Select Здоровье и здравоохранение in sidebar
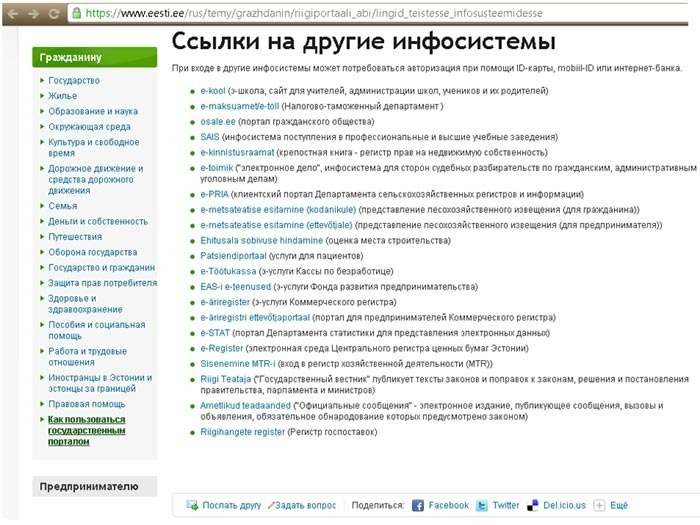Viewport: 700px width, 525px height. 85,304
